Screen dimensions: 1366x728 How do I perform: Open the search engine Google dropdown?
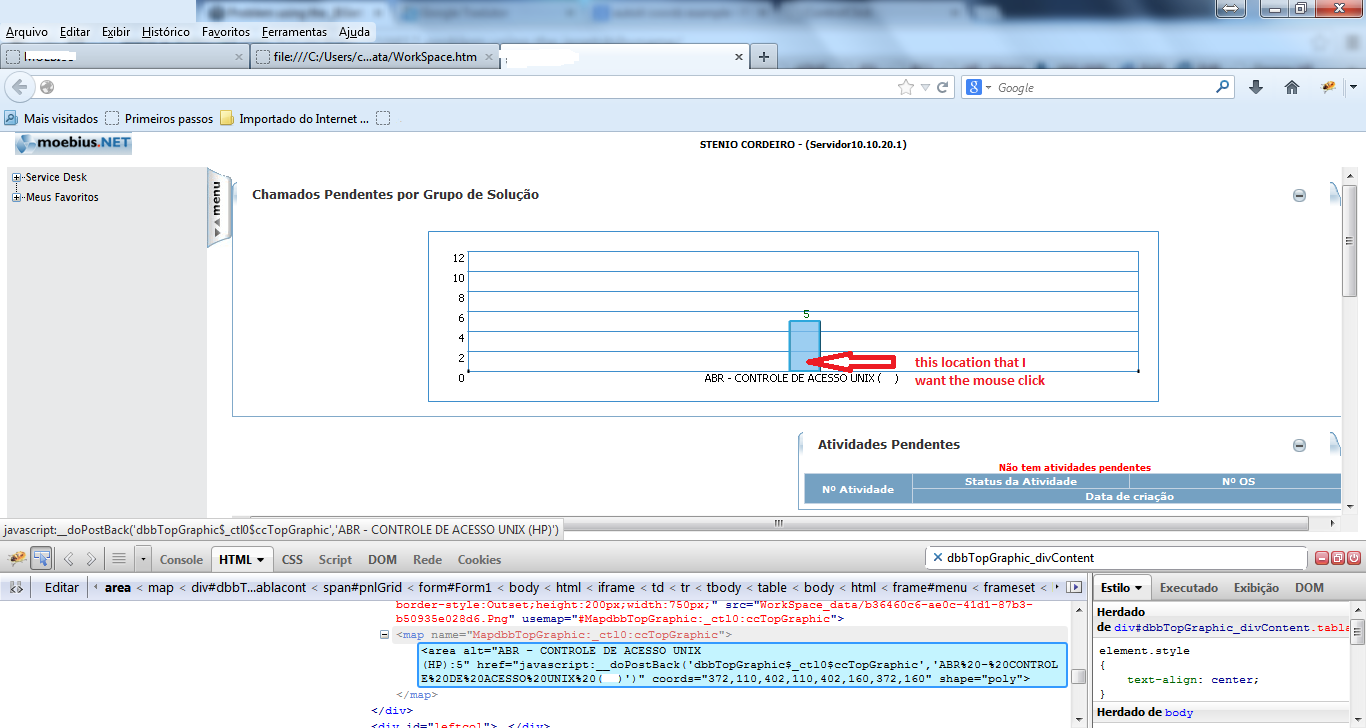(989, 88)
